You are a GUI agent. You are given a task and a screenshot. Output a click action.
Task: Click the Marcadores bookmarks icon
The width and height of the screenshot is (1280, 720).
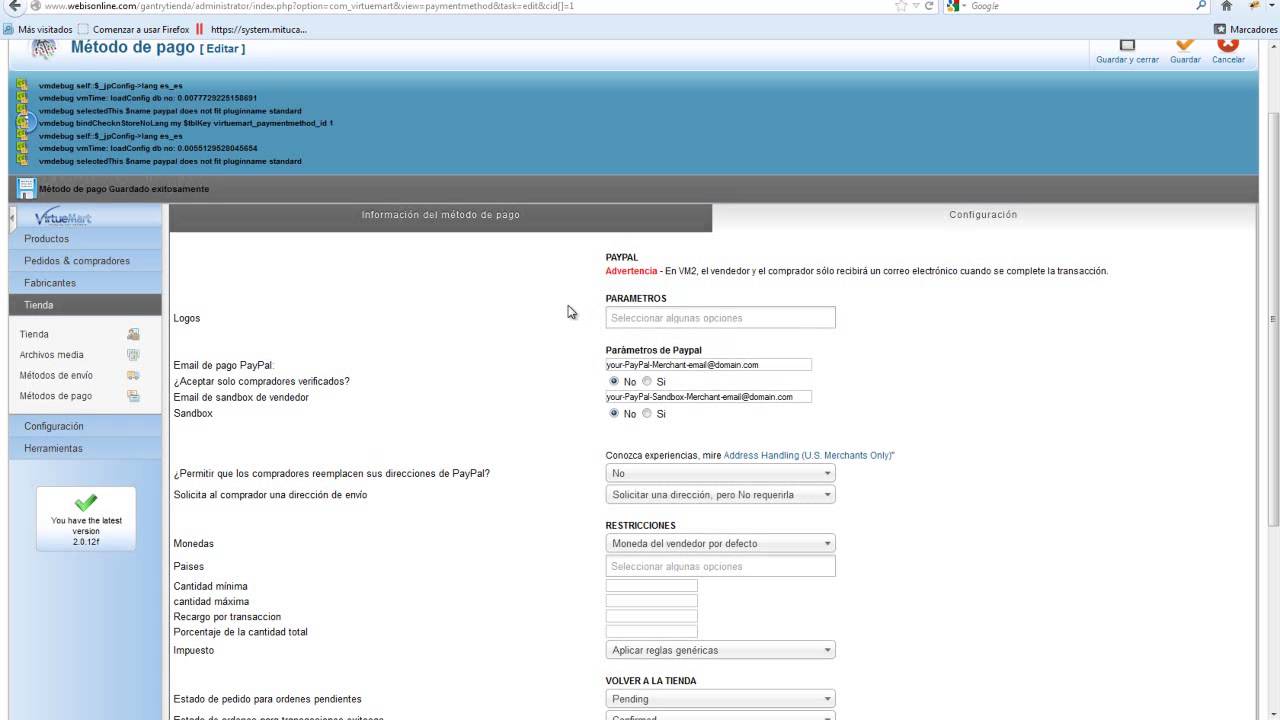pyautogui.click(x=1220, y=29)
